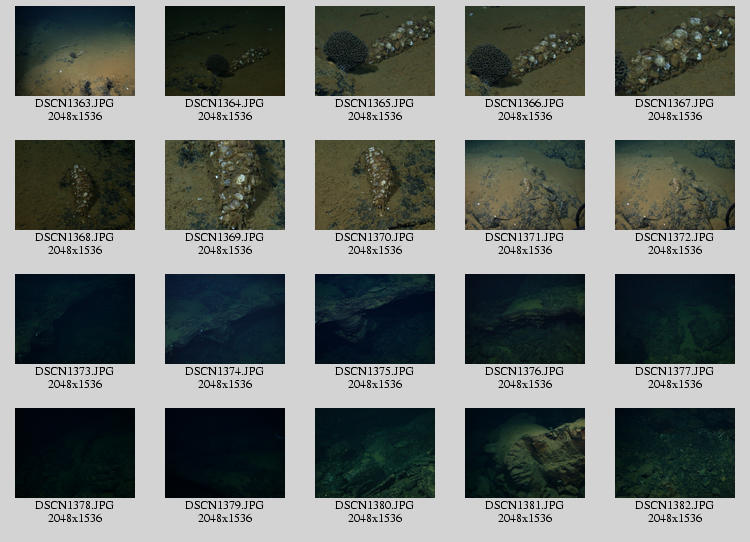Select the DSCN1372.JPG thumbnail
This screenshot has height=542, width=750.
coord(675,185)
